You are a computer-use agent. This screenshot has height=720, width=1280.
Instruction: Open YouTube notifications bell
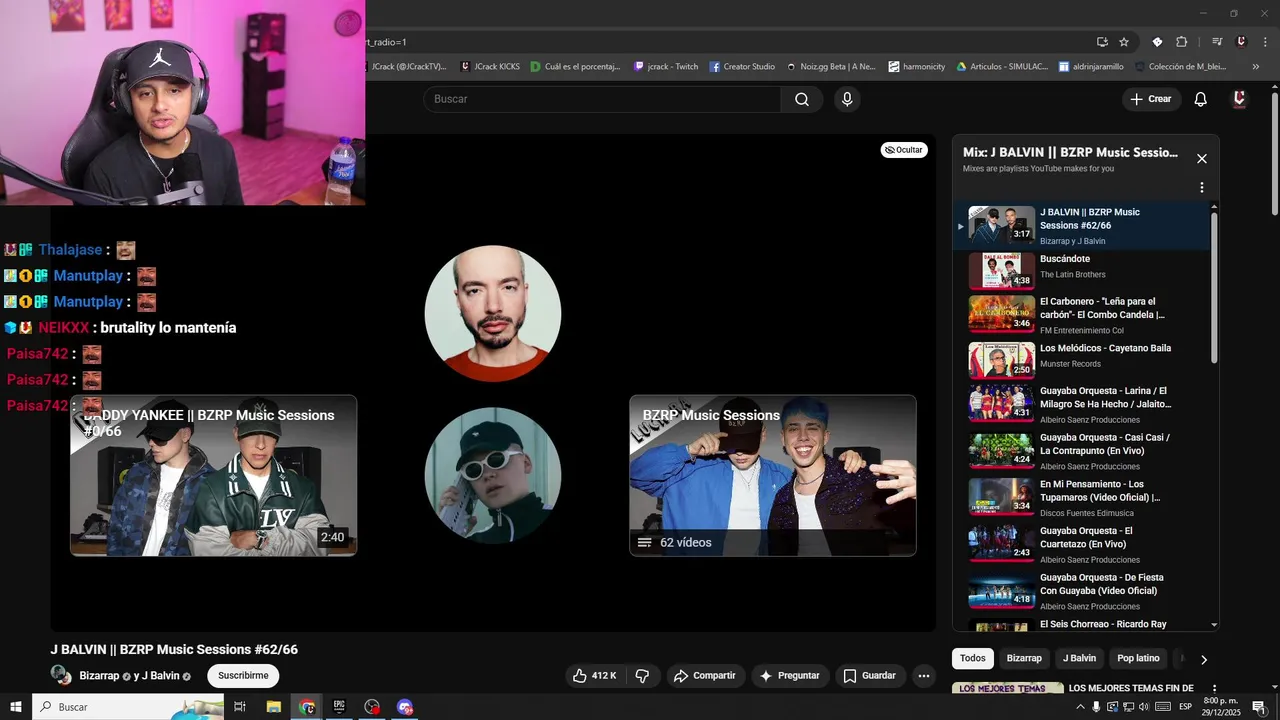point(1201,99)
